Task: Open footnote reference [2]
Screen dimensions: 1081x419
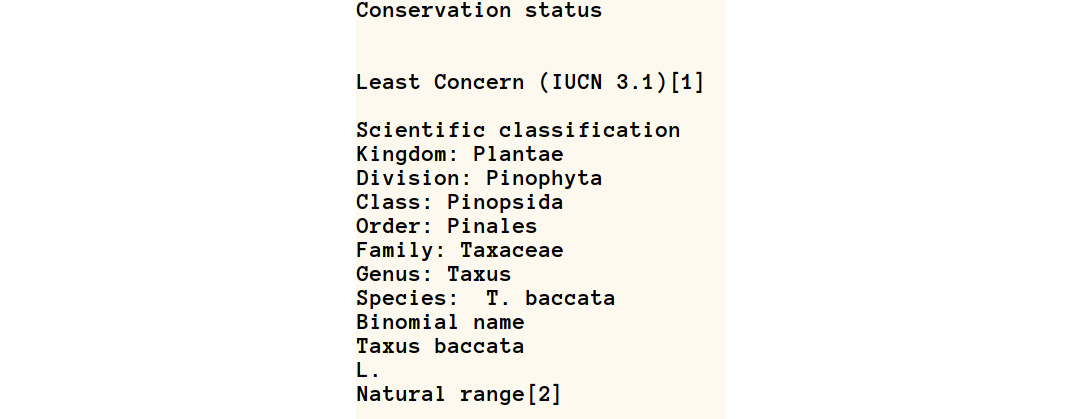Action: (543, 395)
